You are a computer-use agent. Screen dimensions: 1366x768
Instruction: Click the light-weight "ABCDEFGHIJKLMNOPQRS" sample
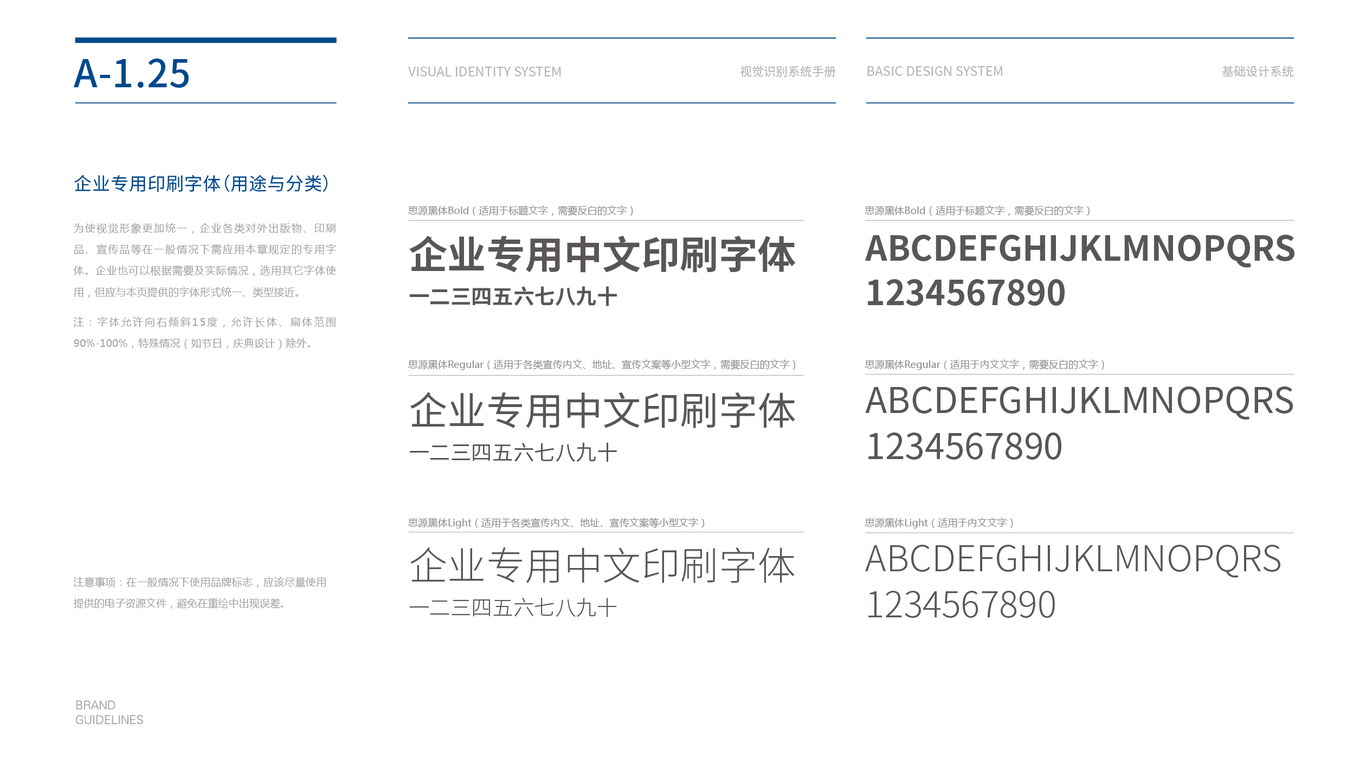[x=1073, y=559]
